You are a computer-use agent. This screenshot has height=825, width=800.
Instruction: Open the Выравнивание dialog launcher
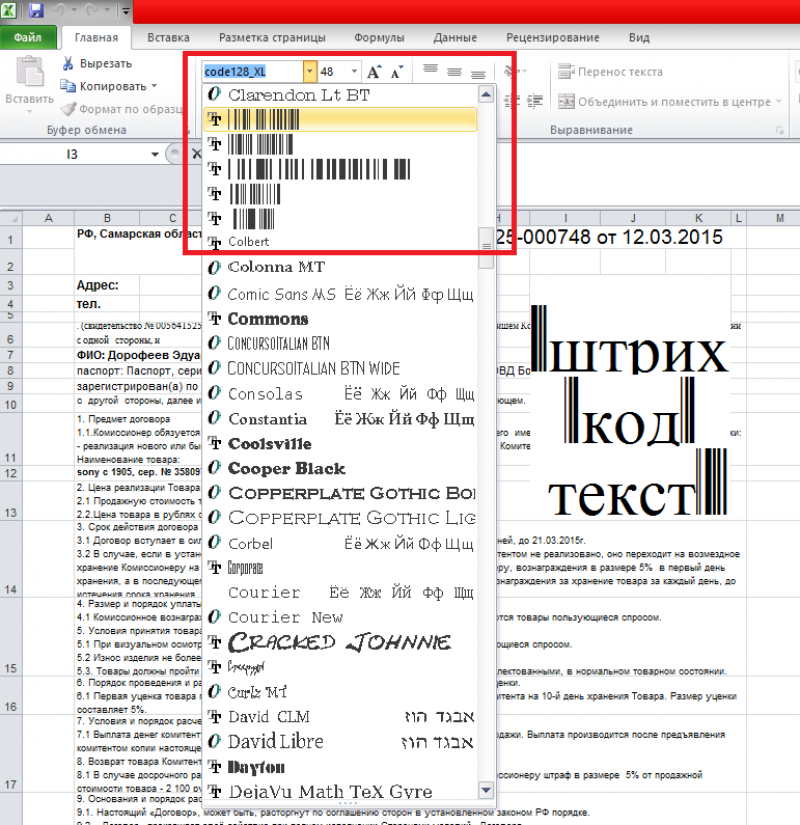coord(780,130)
